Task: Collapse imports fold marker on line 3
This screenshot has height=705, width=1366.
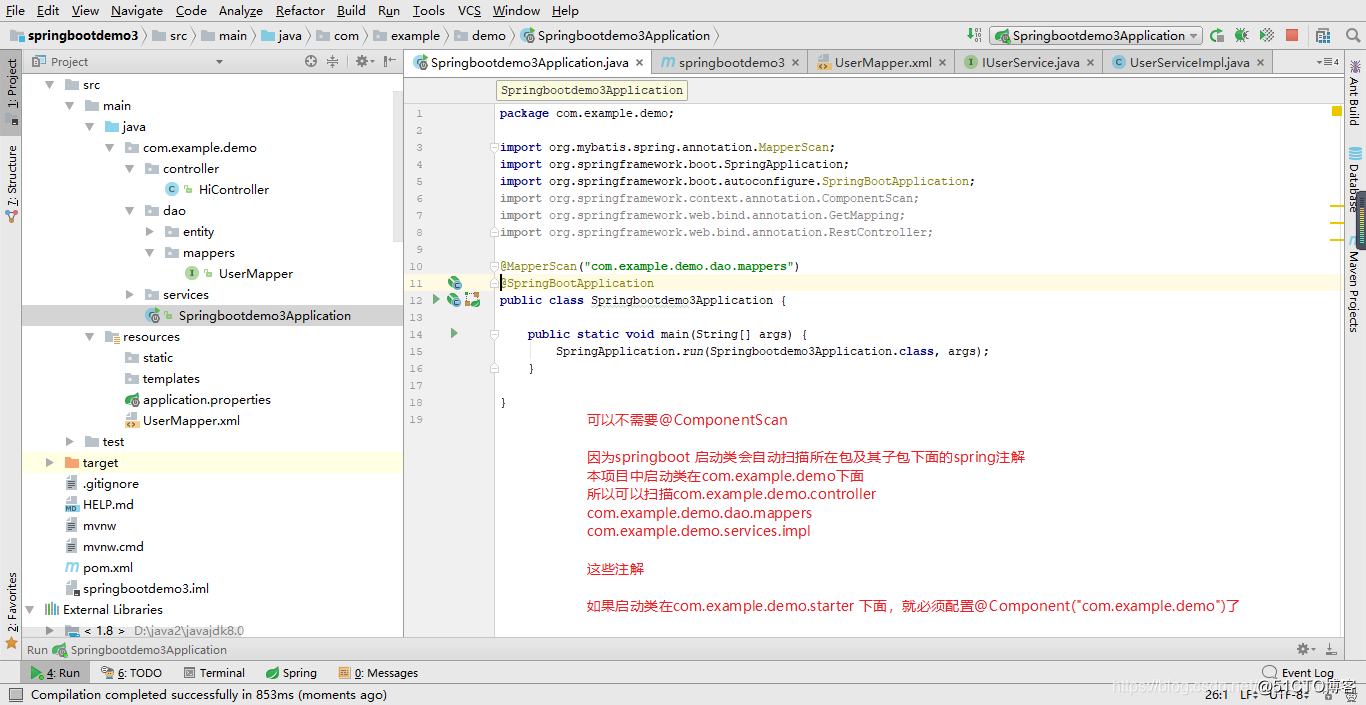Action: (x=494, y=147)
